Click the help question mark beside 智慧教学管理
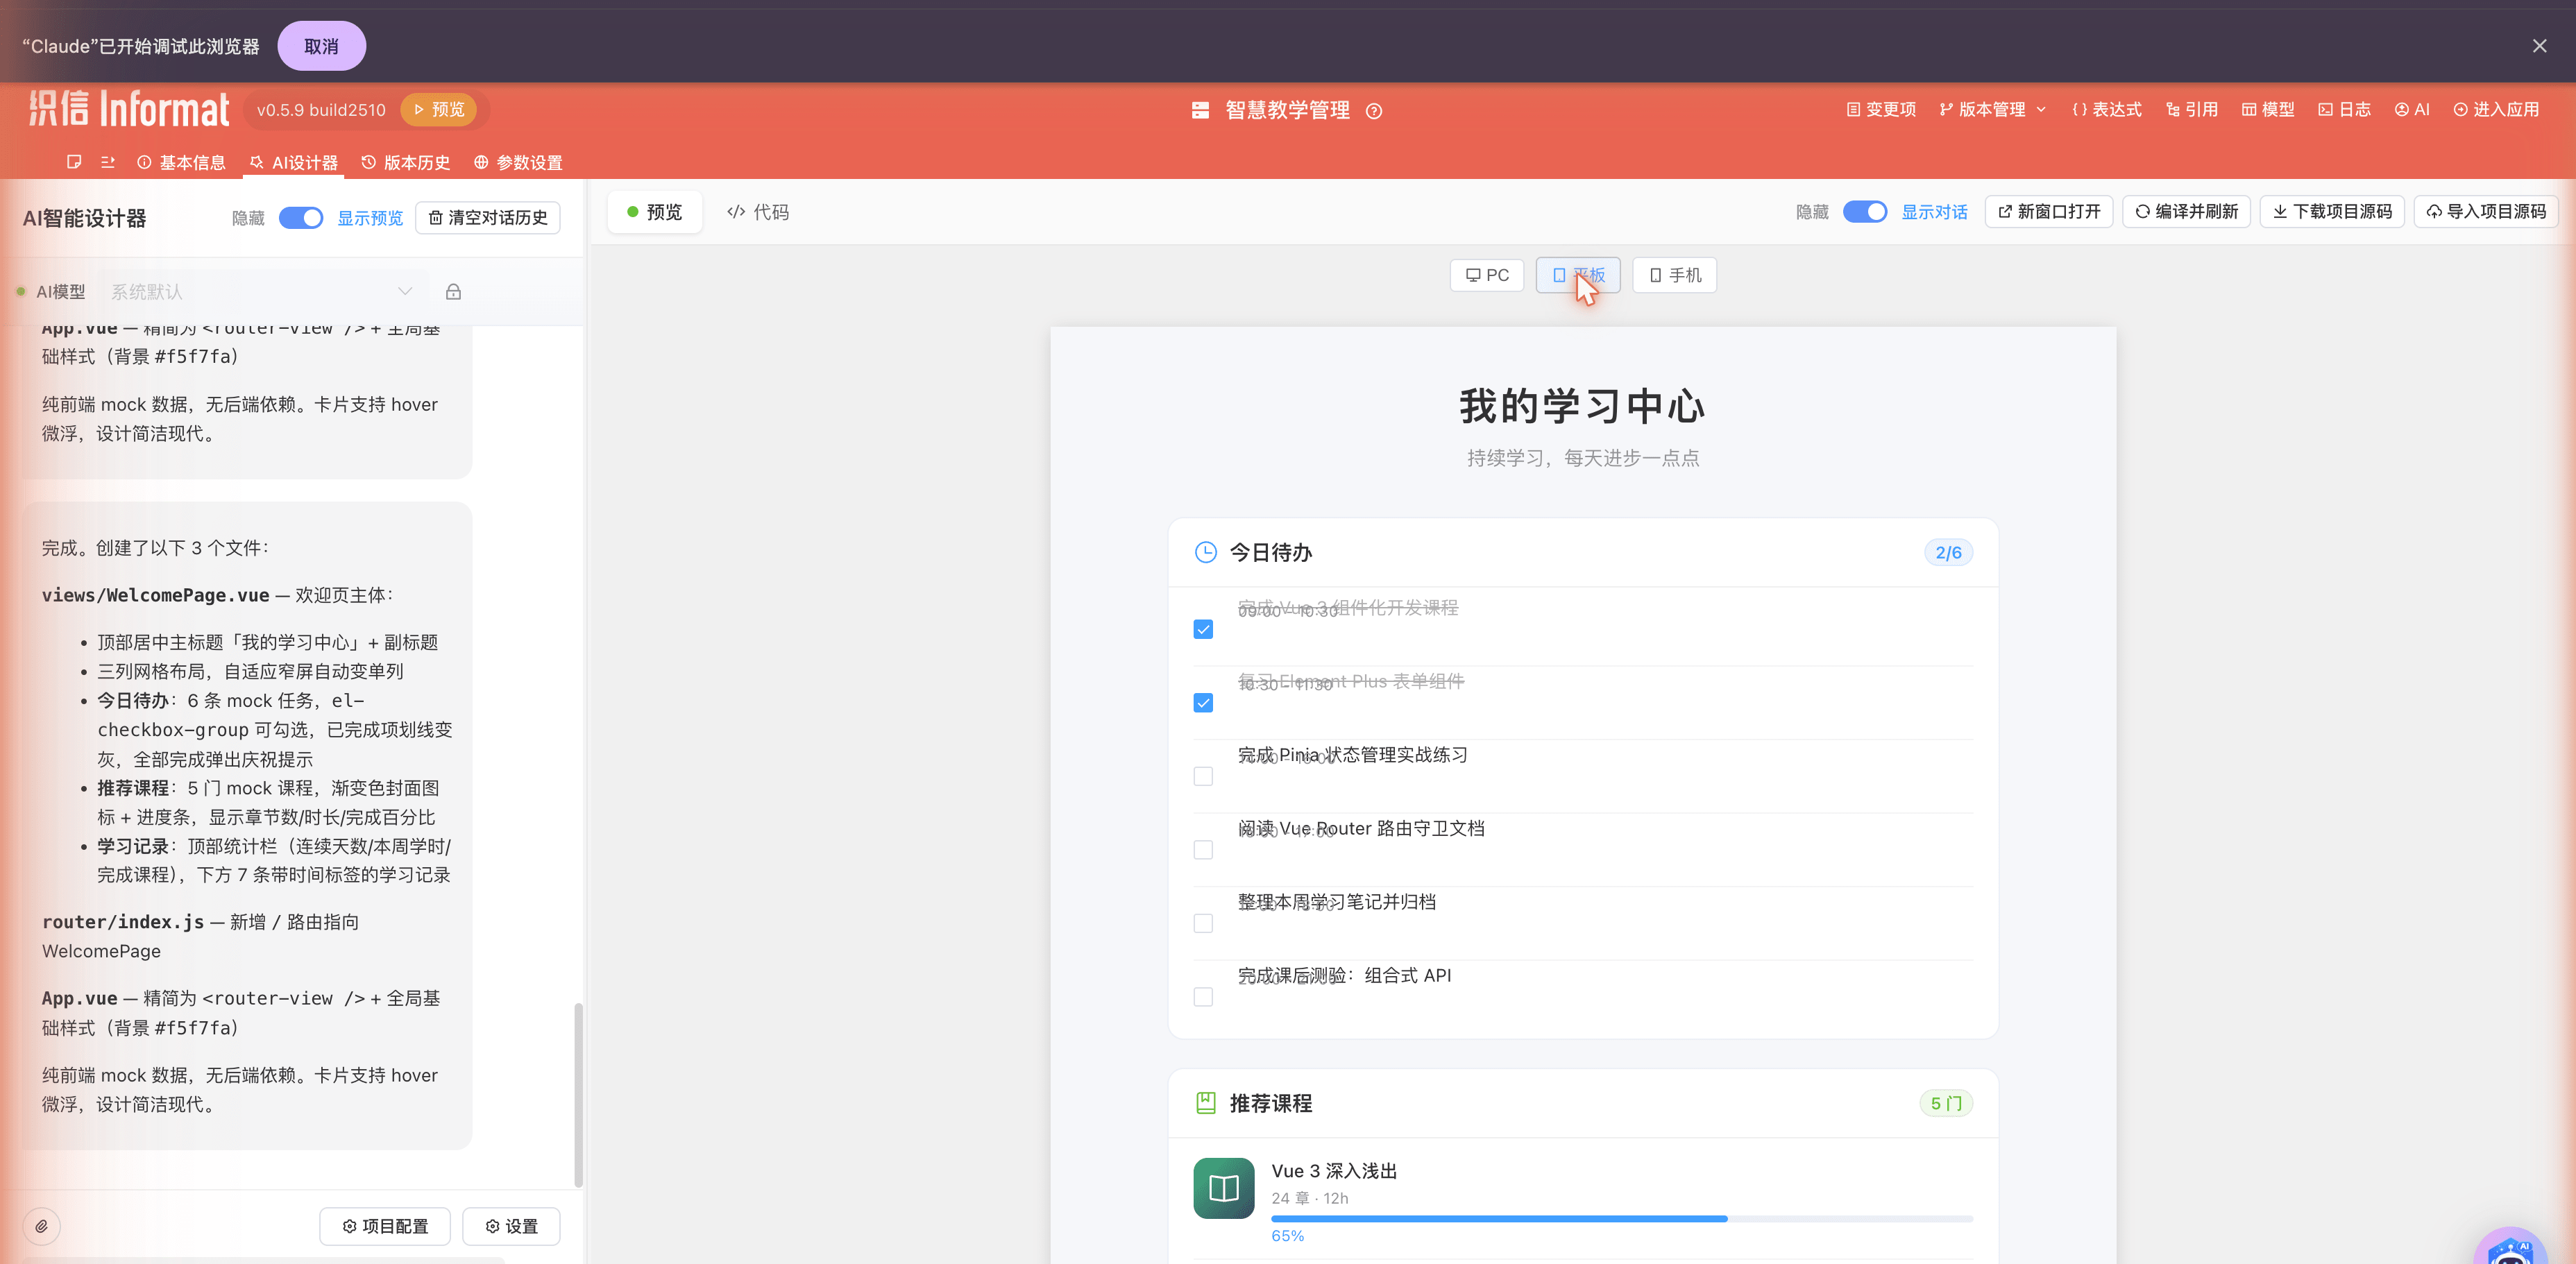The image size is (2576, 1264). point(1374,111)
